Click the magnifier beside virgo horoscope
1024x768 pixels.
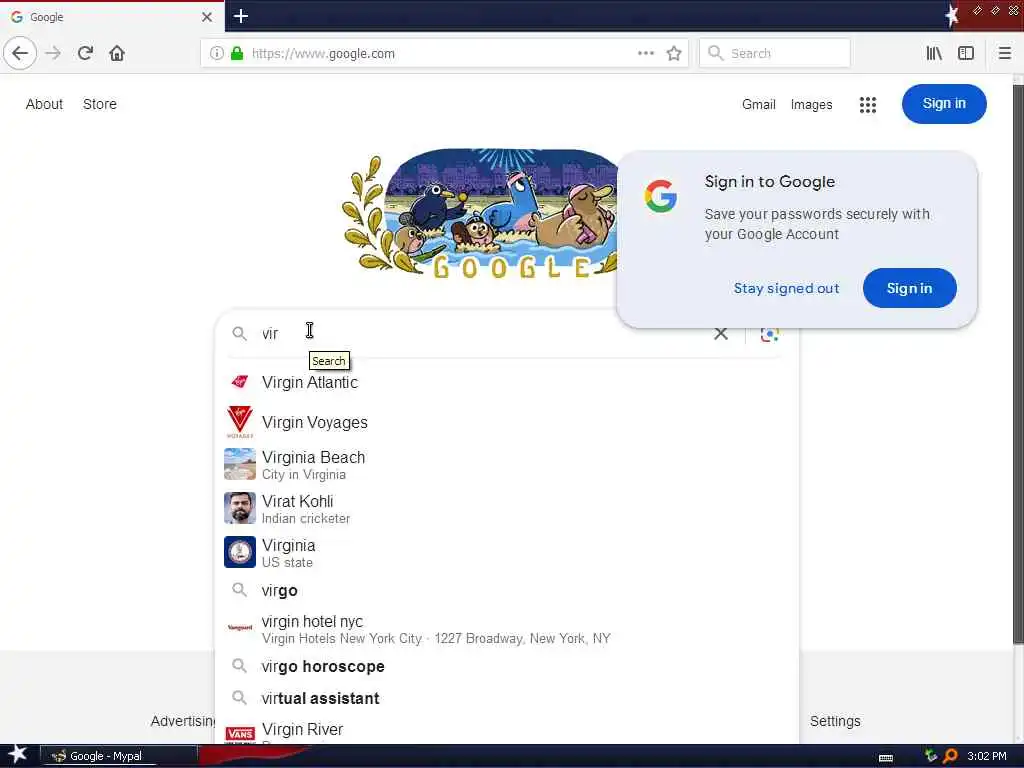(x=240, y=666)
